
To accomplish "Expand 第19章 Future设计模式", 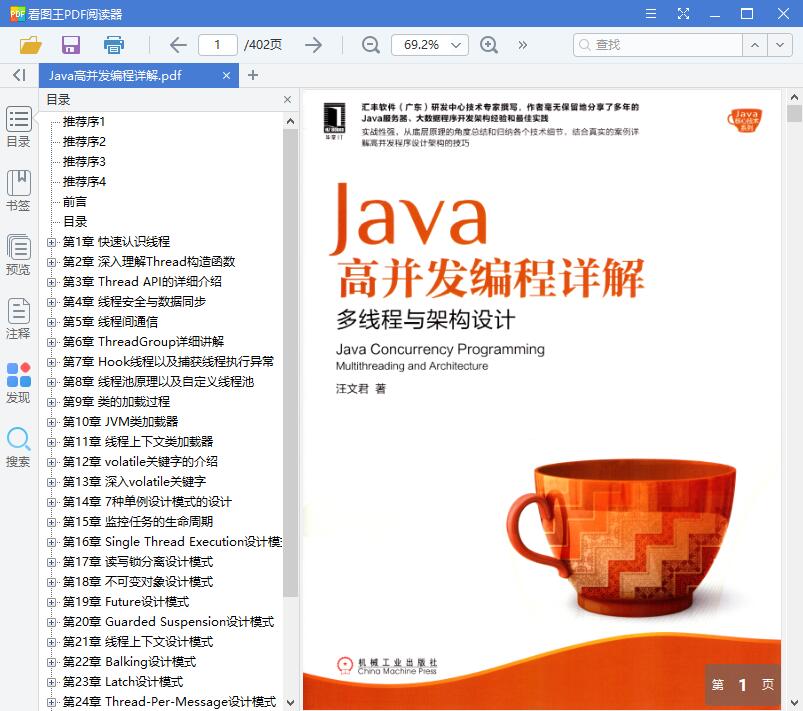I will [51, 602].
